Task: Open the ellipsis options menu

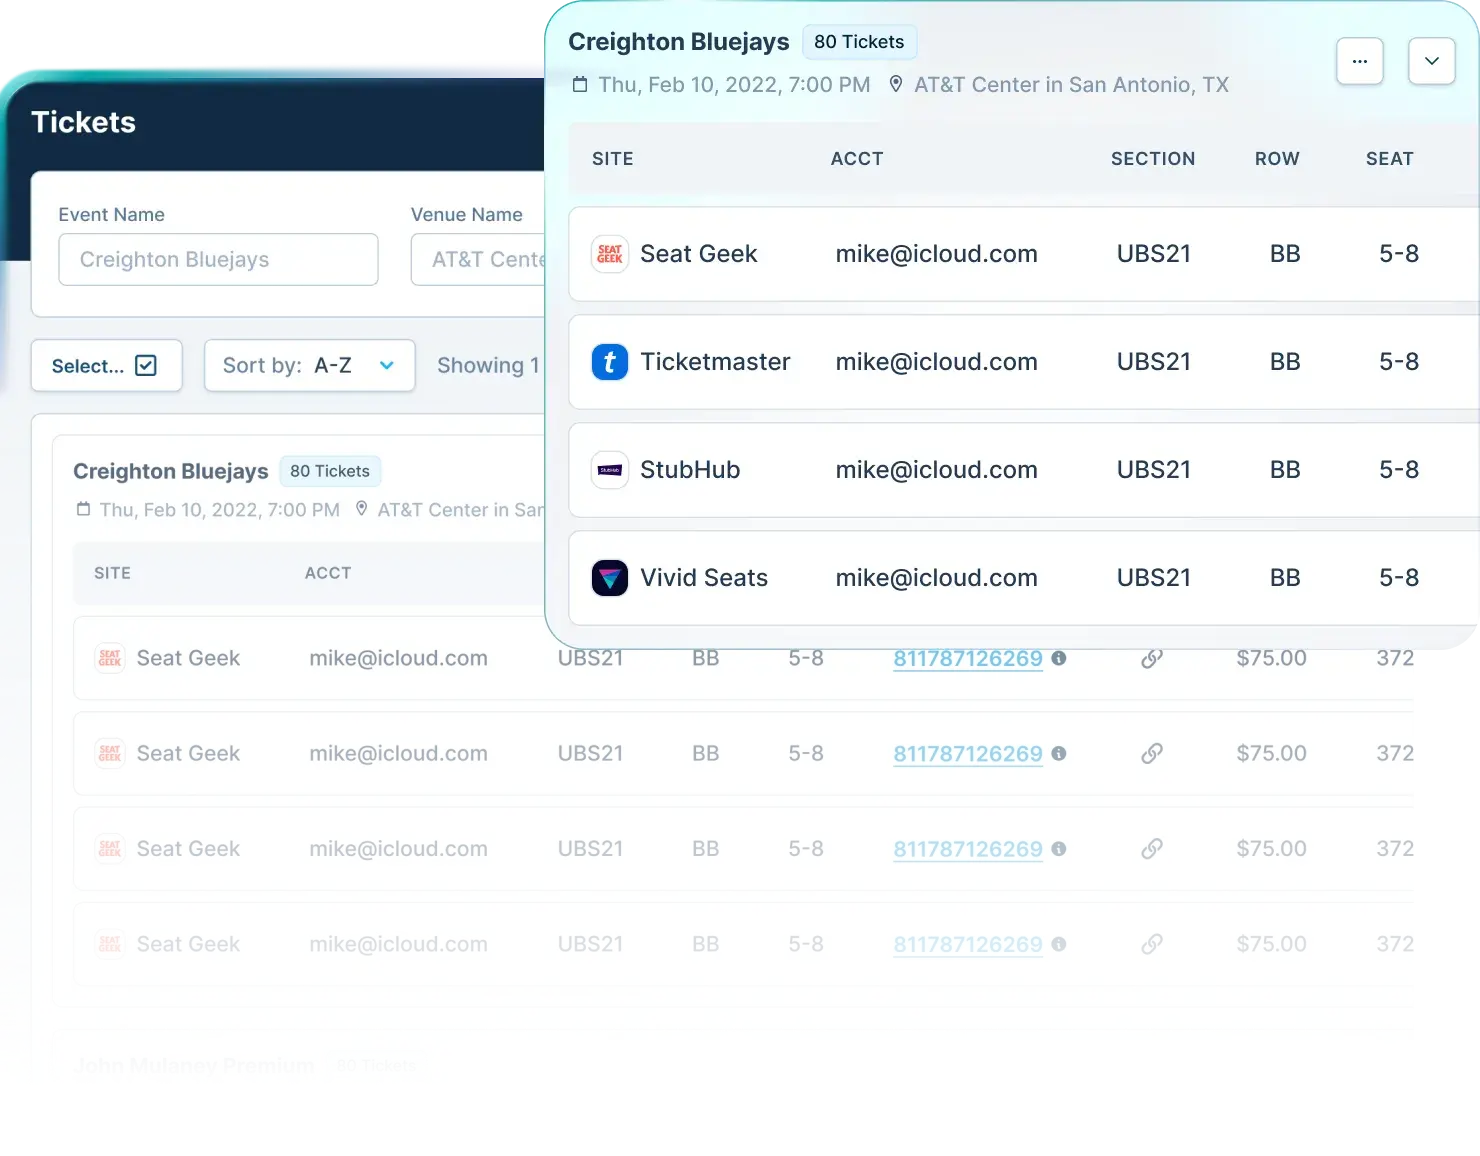Action: (1359, 61)
